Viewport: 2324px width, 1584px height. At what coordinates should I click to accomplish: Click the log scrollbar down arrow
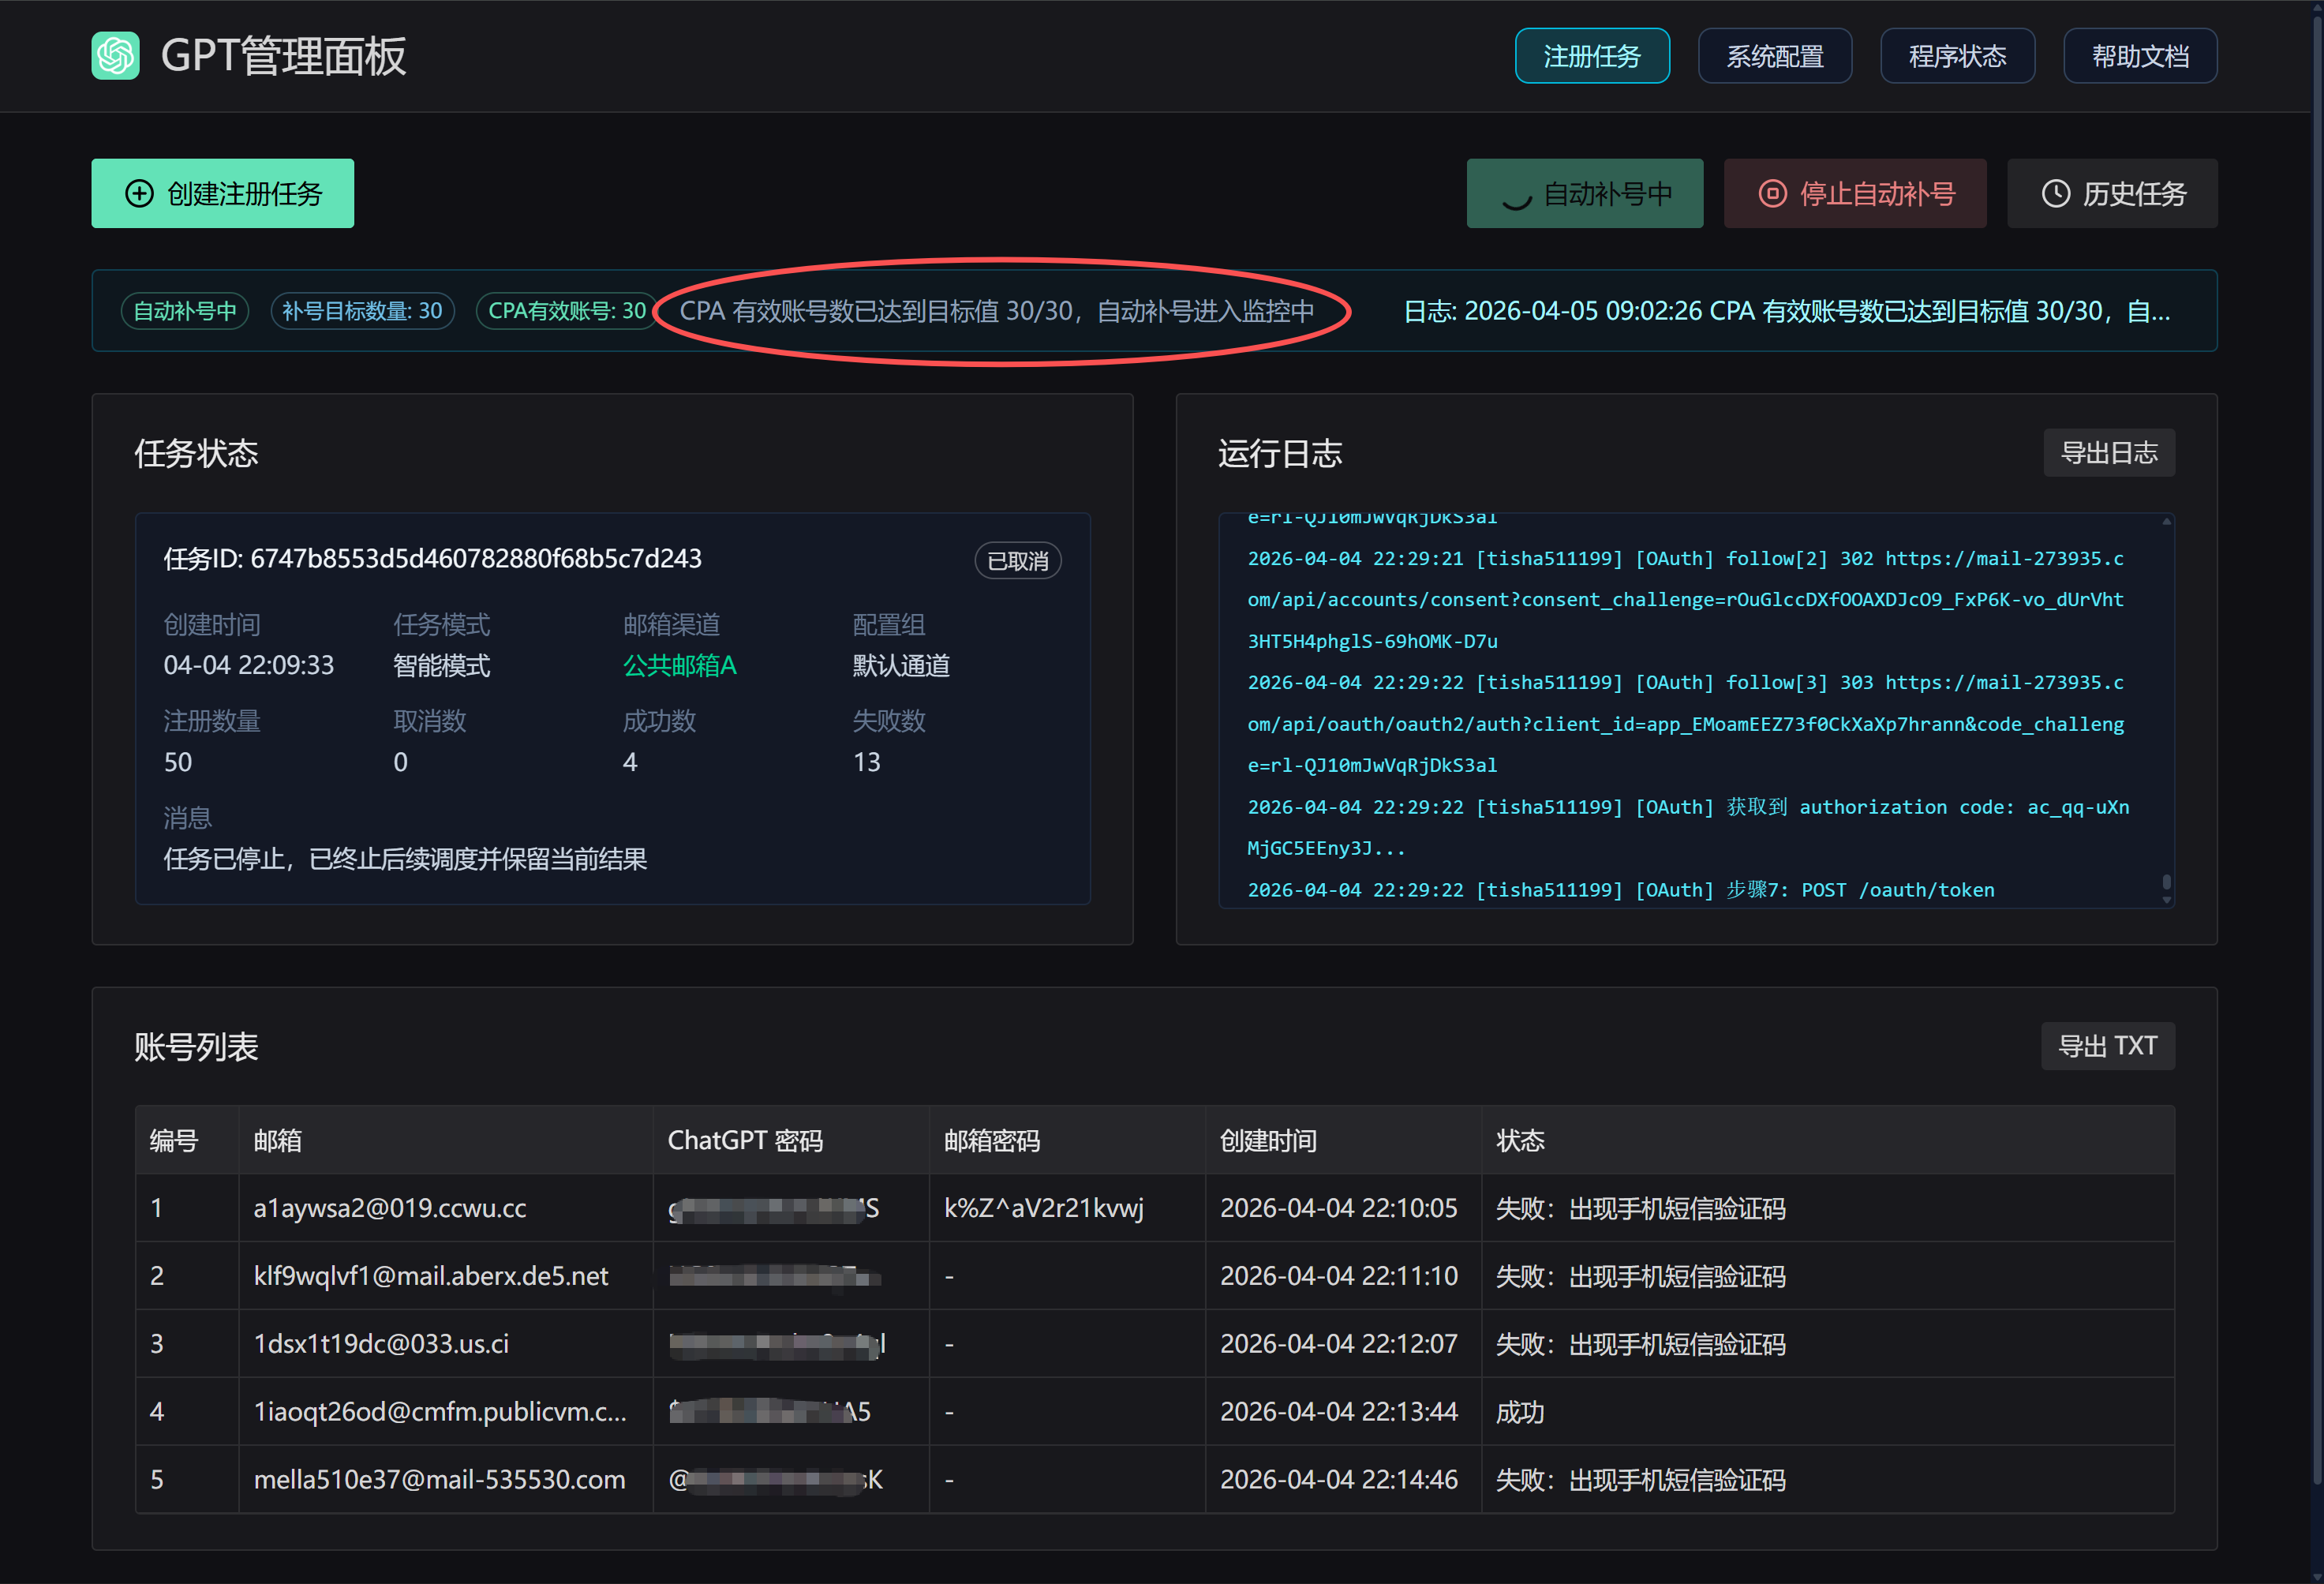pyautogui.click(x=2166, y=900)
